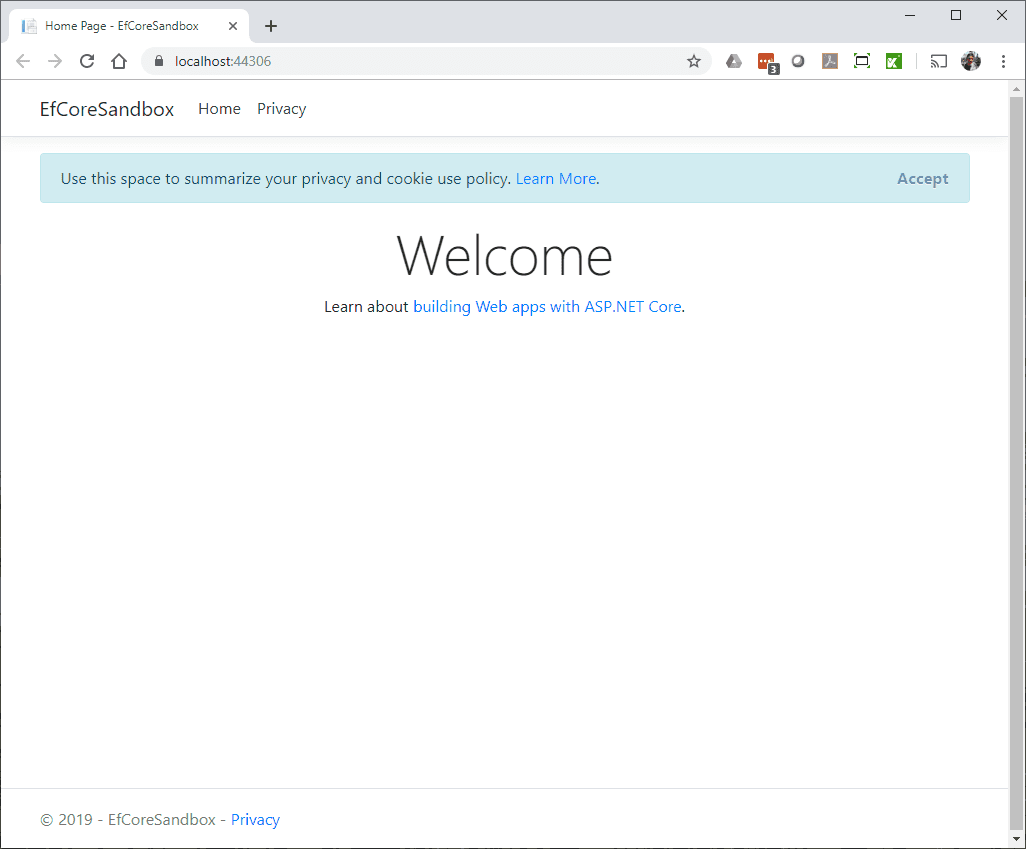Select the Home navigation item
The width and height of the screenshot is (1026, 849).
tap(219, 109)
